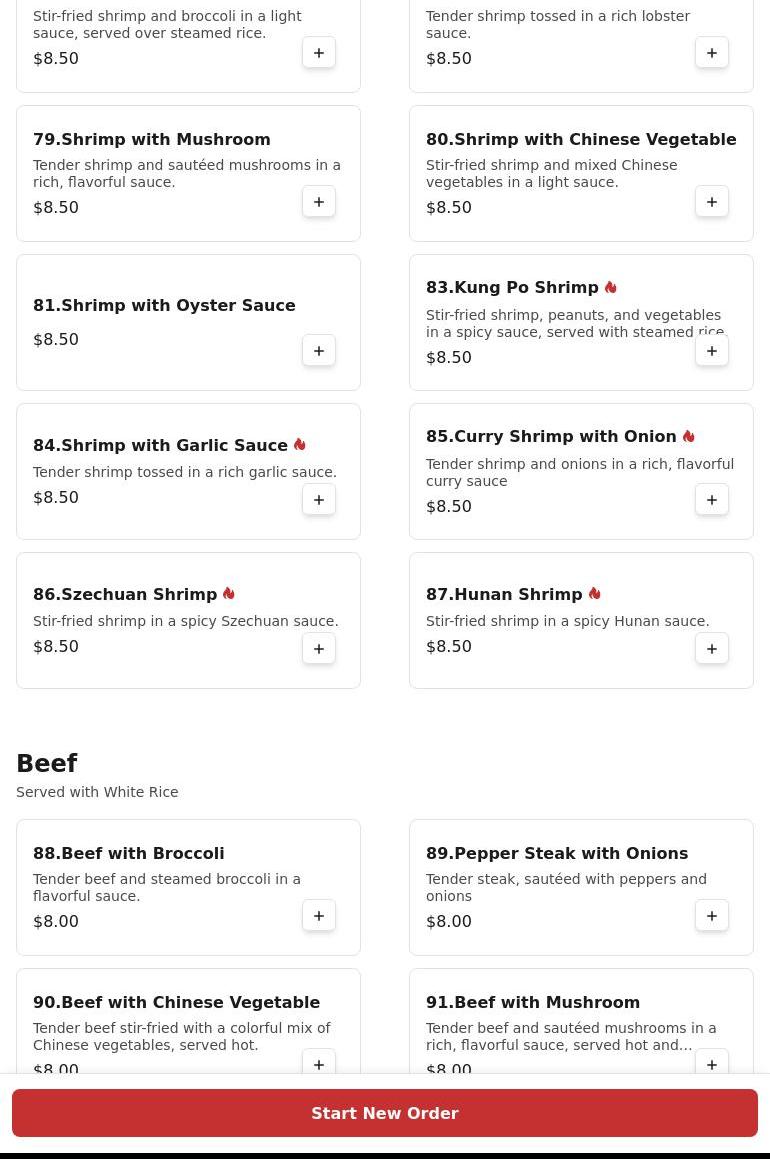Select the Szechuan Shrimp menu card title
Screen dimensions: 770x1159
pos(125,594)
